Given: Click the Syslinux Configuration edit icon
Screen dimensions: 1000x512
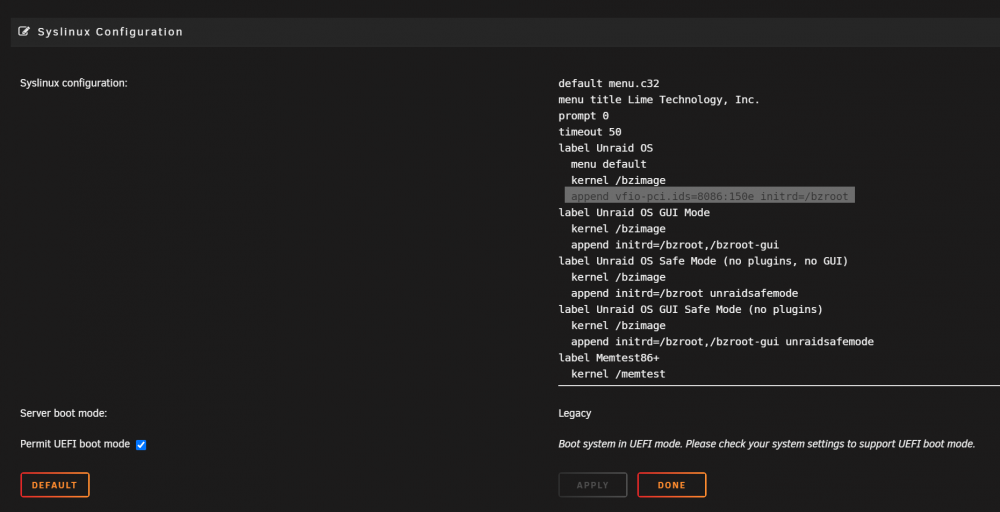Looking at the screenshot, I should coord(24,31).
